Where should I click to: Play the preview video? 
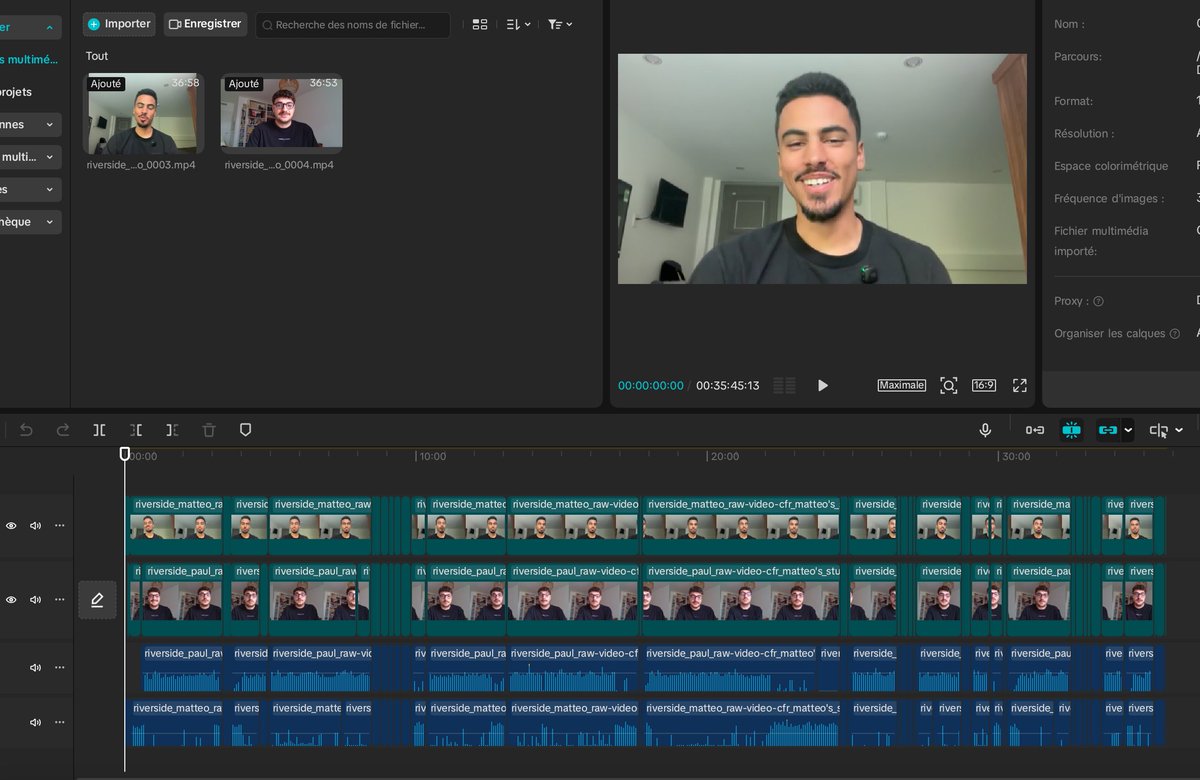(x=822, y=385)
